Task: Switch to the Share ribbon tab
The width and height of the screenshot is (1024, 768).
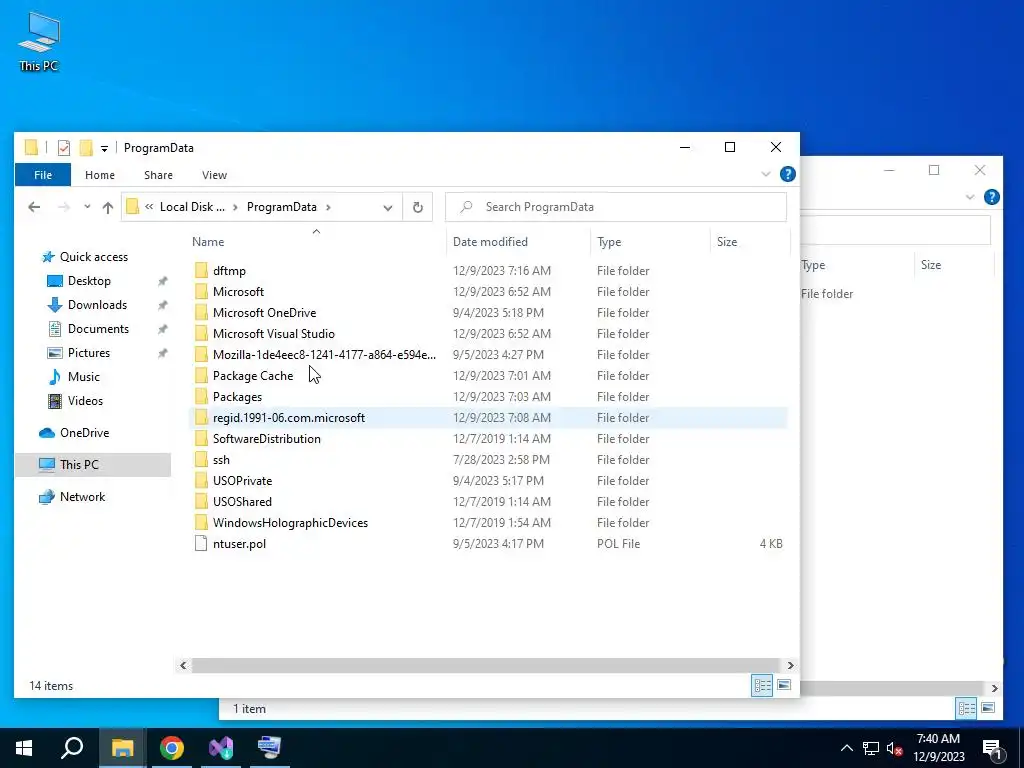Action: 159,175
